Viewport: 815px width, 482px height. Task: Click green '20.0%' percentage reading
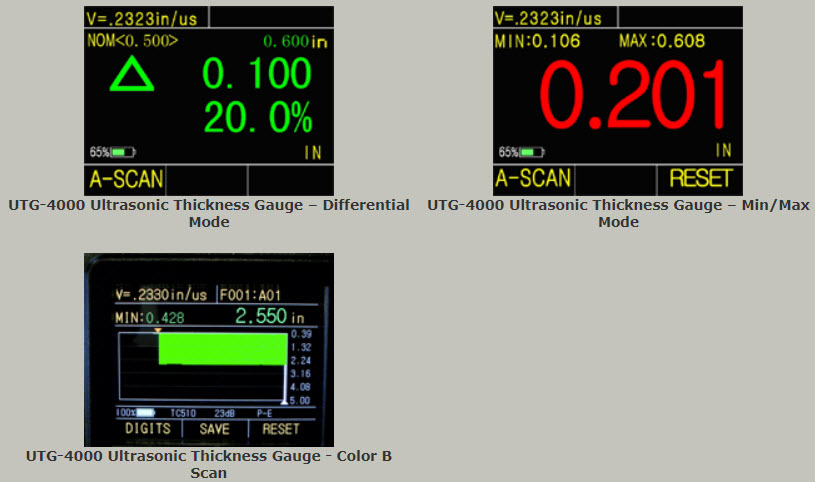tap(258, 118)
